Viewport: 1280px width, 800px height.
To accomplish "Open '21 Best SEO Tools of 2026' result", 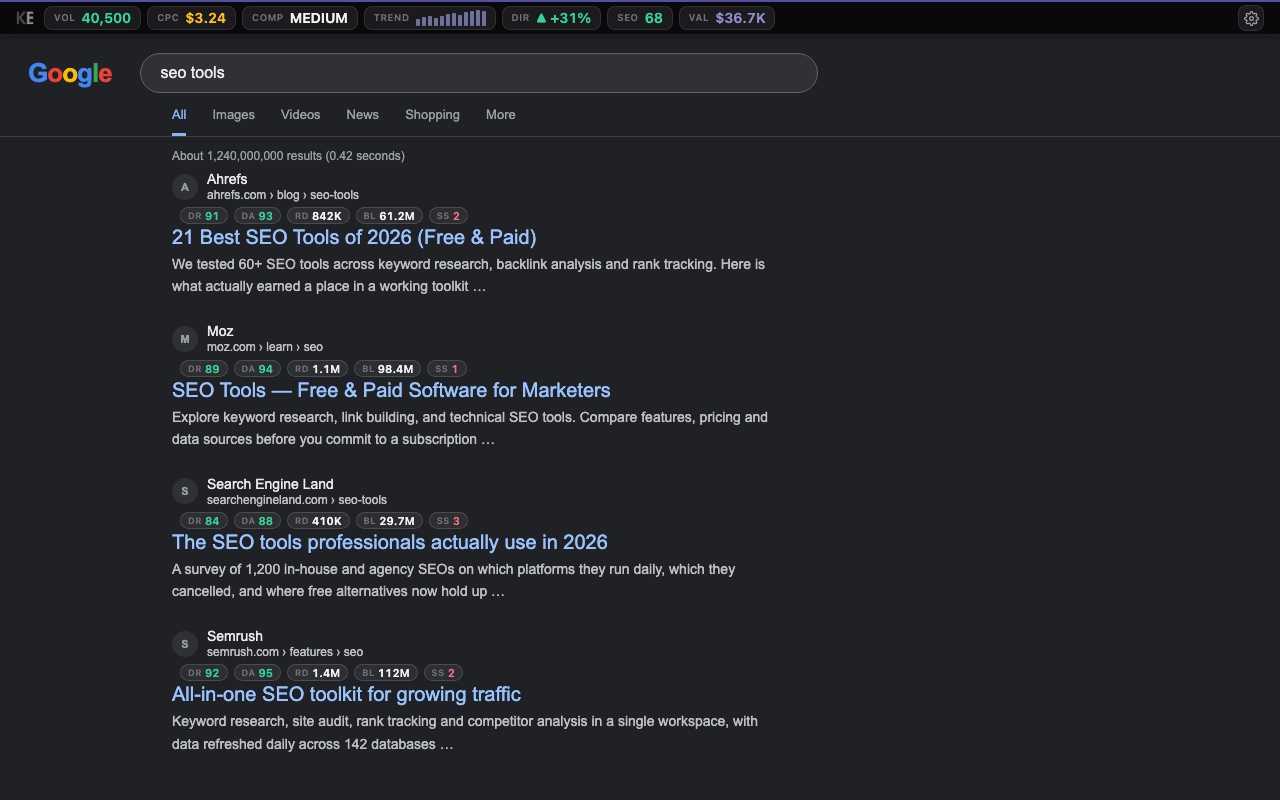I will (x=354, y=237).
